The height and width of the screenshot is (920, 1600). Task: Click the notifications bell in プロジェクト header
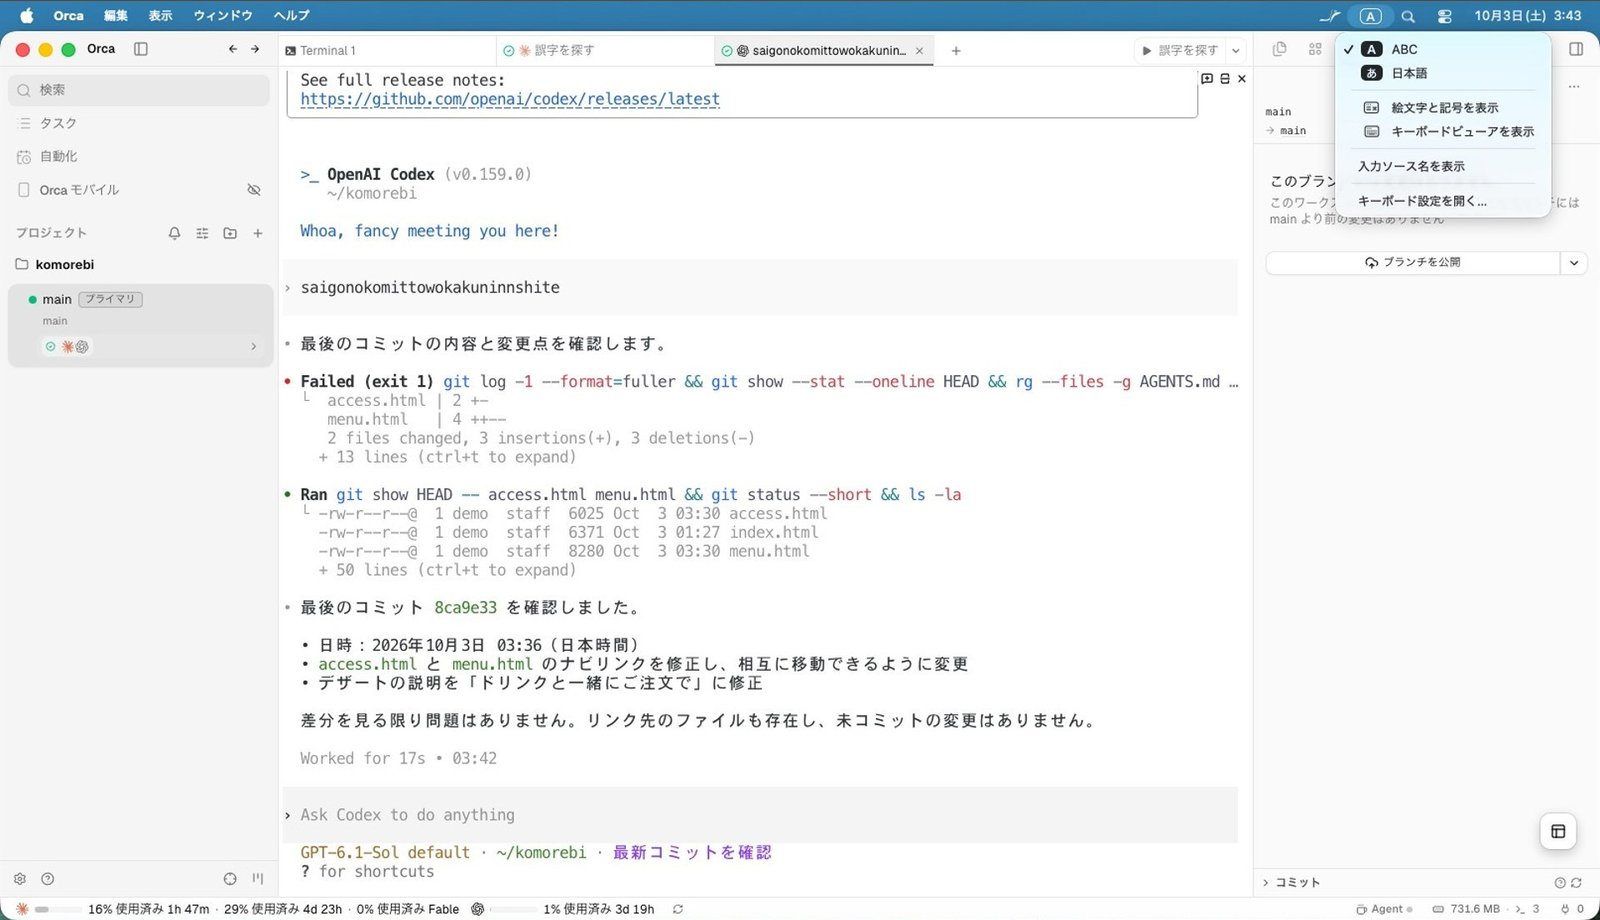point(175,233)
